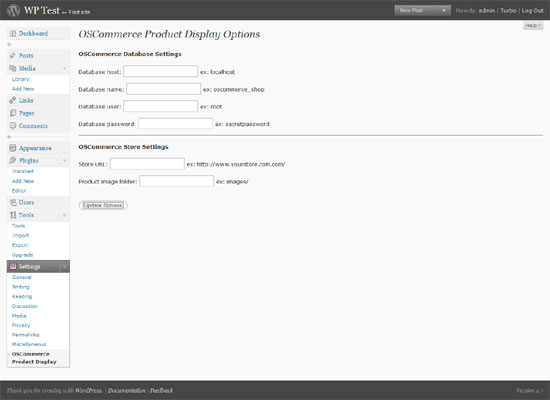The image size is (550, 400).
Task: Open the New Post dropdown arrow
Action: 444,11
